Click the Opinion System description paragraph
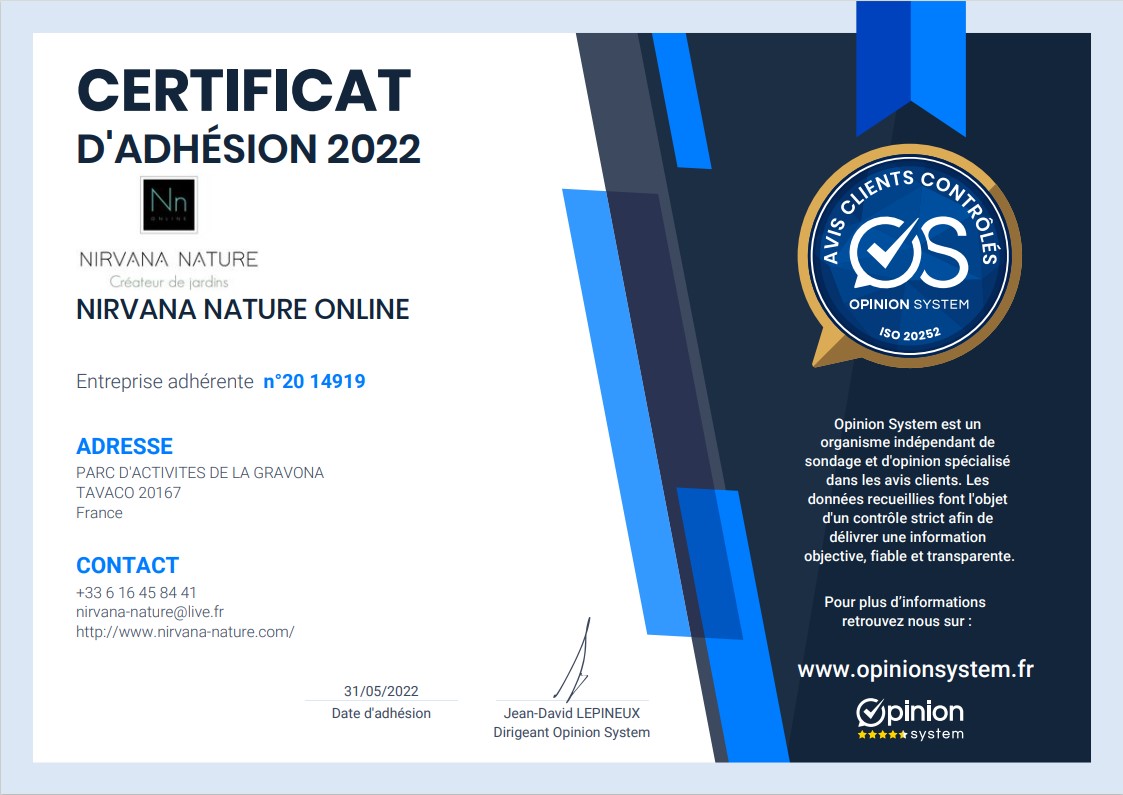 pos(909,490)
